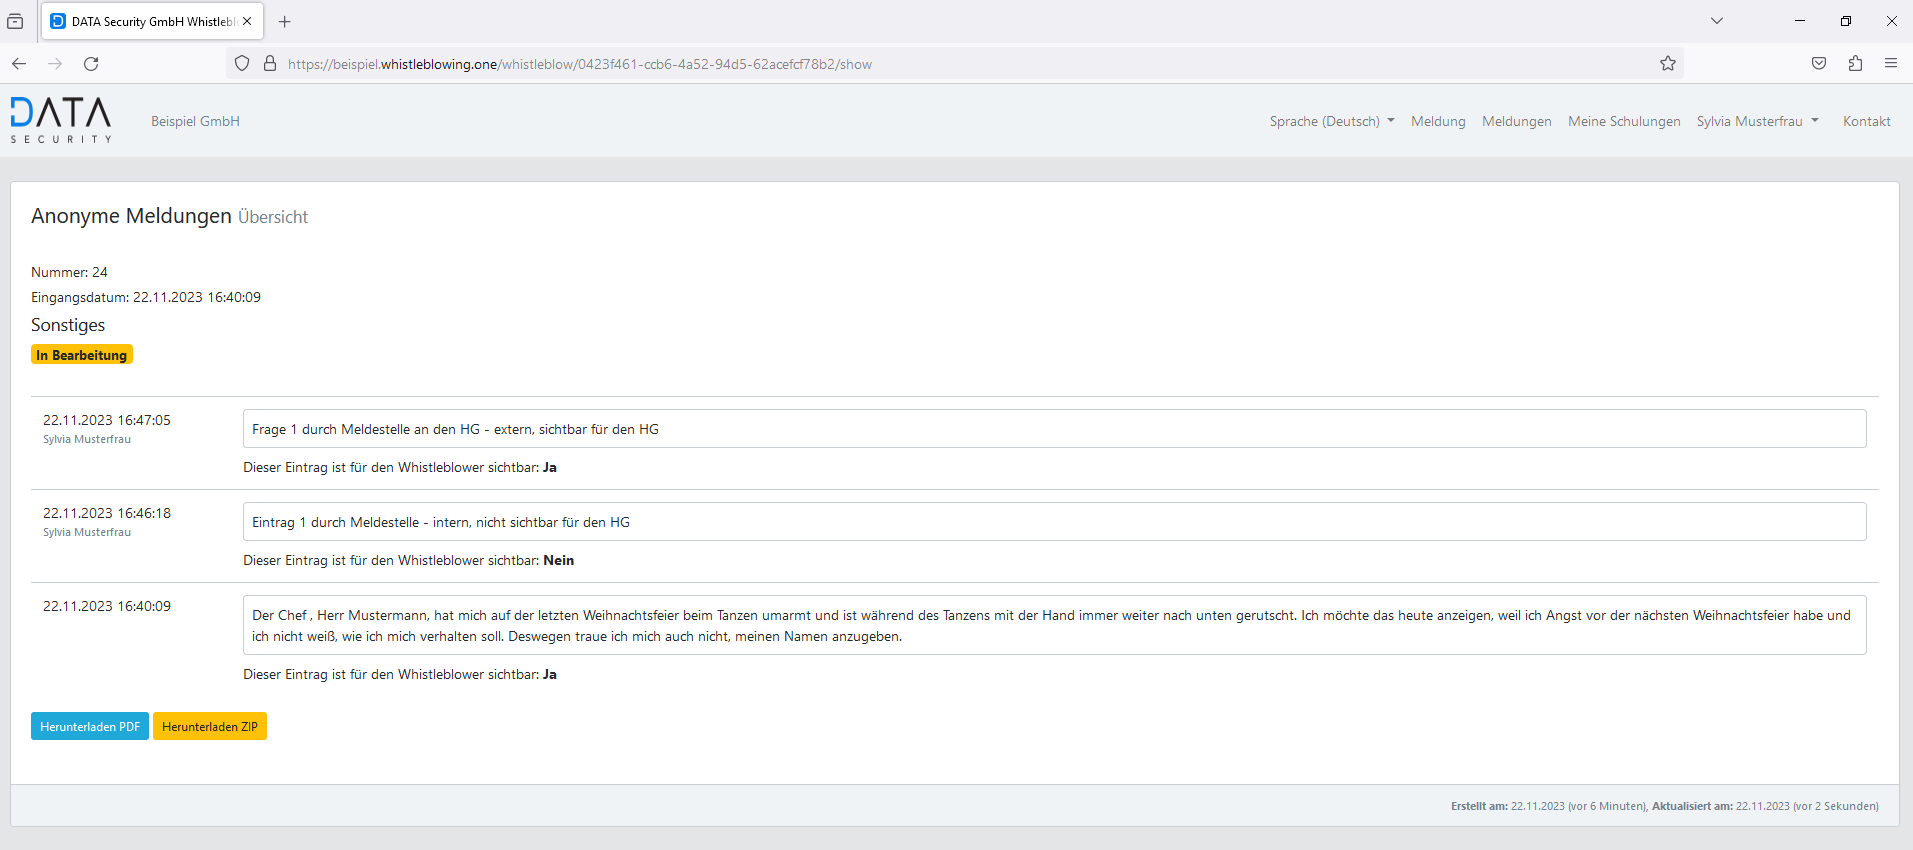Viewport: 1913px width, 850px height.
Task: Open a new browser tab
Action: (x=285, y=21)
